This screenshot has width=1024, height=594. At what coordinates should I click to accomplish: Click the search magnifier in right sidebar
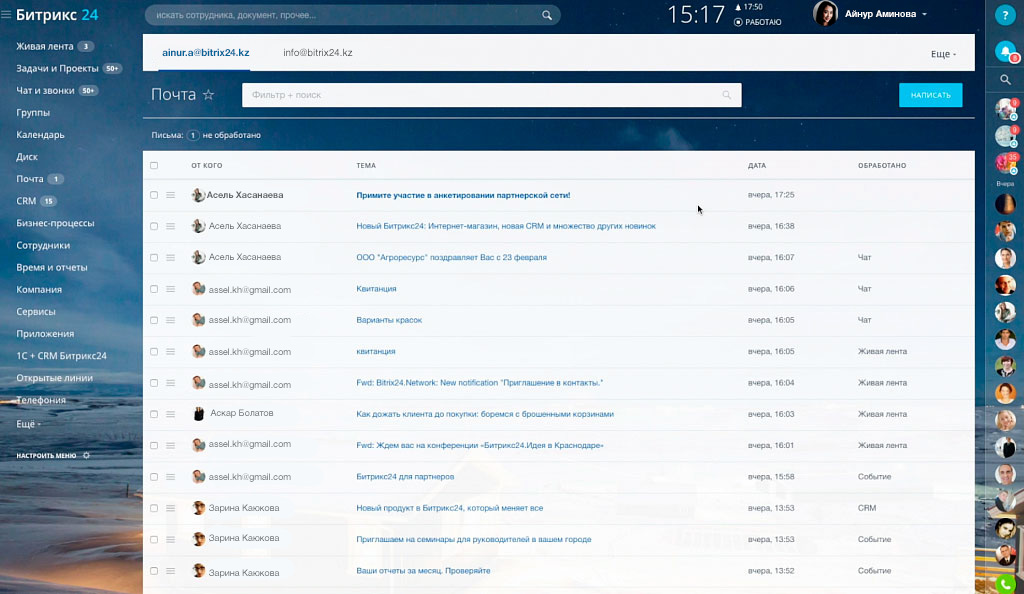click(1005, 79)
